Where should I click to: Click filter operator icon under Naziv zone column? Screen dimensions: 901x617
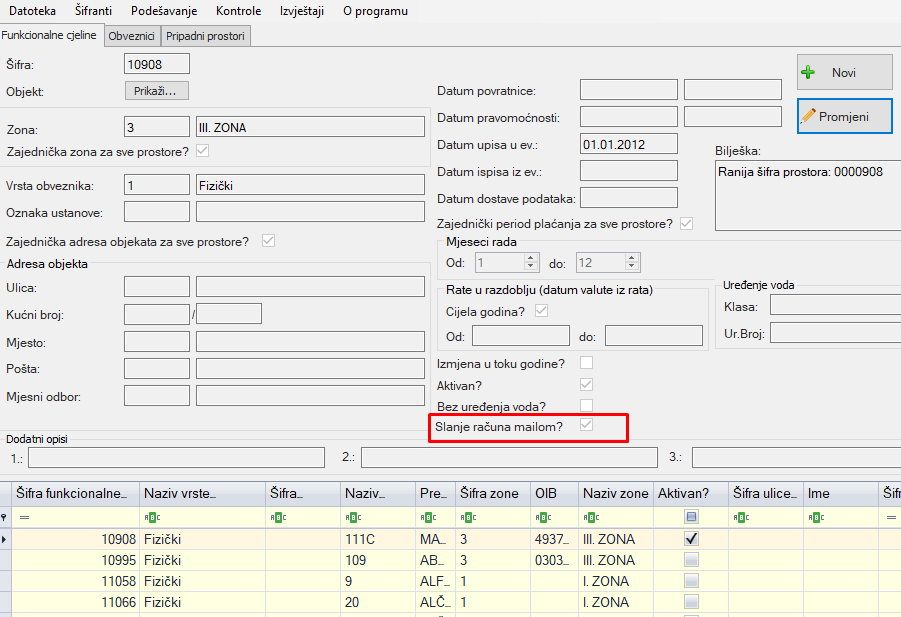click(589, 517)
